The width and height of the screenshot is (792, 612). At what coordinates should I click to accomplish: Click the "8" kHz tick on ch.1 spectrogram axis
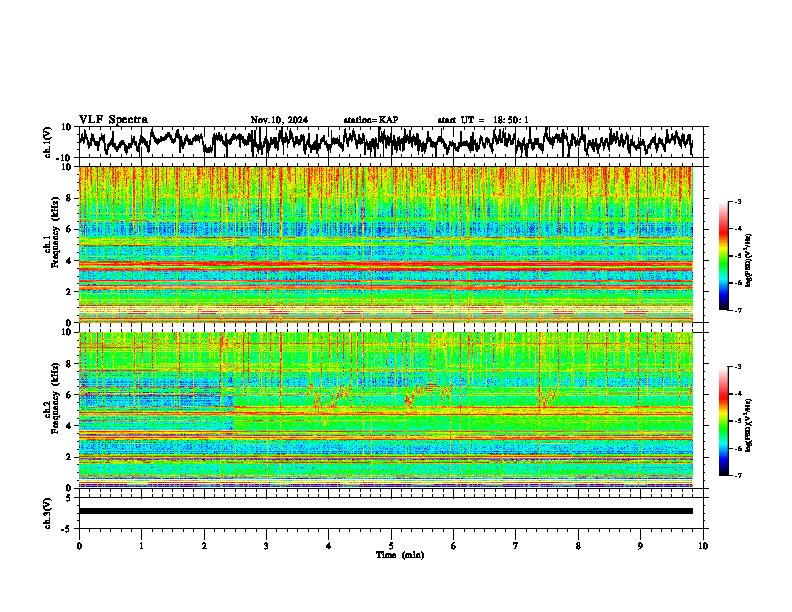click(70, 198)
